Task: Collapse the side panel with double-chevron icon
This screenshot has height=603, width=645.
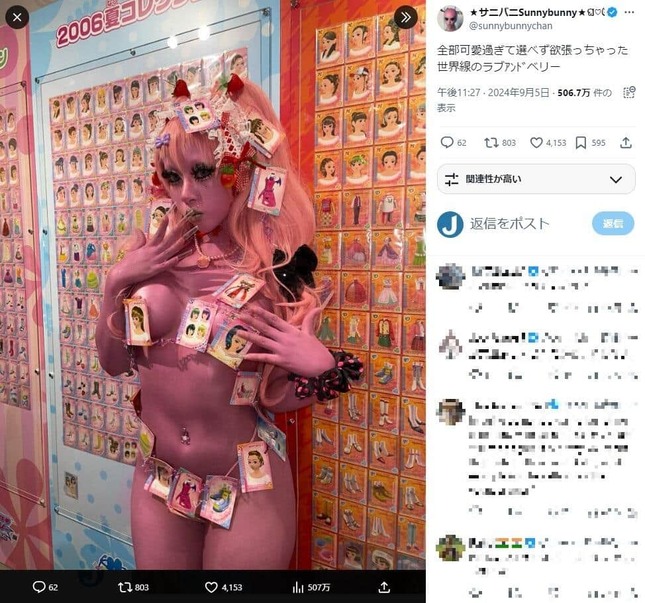Action: pyautogui.click(x=405, y=17)
